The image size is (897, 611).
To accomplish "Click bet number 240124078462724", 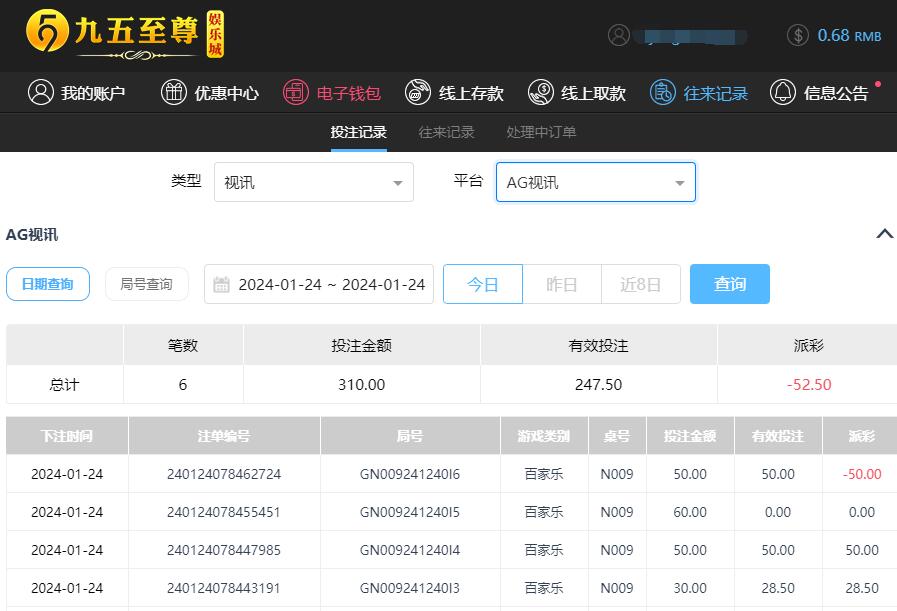I will click(224, 474).
